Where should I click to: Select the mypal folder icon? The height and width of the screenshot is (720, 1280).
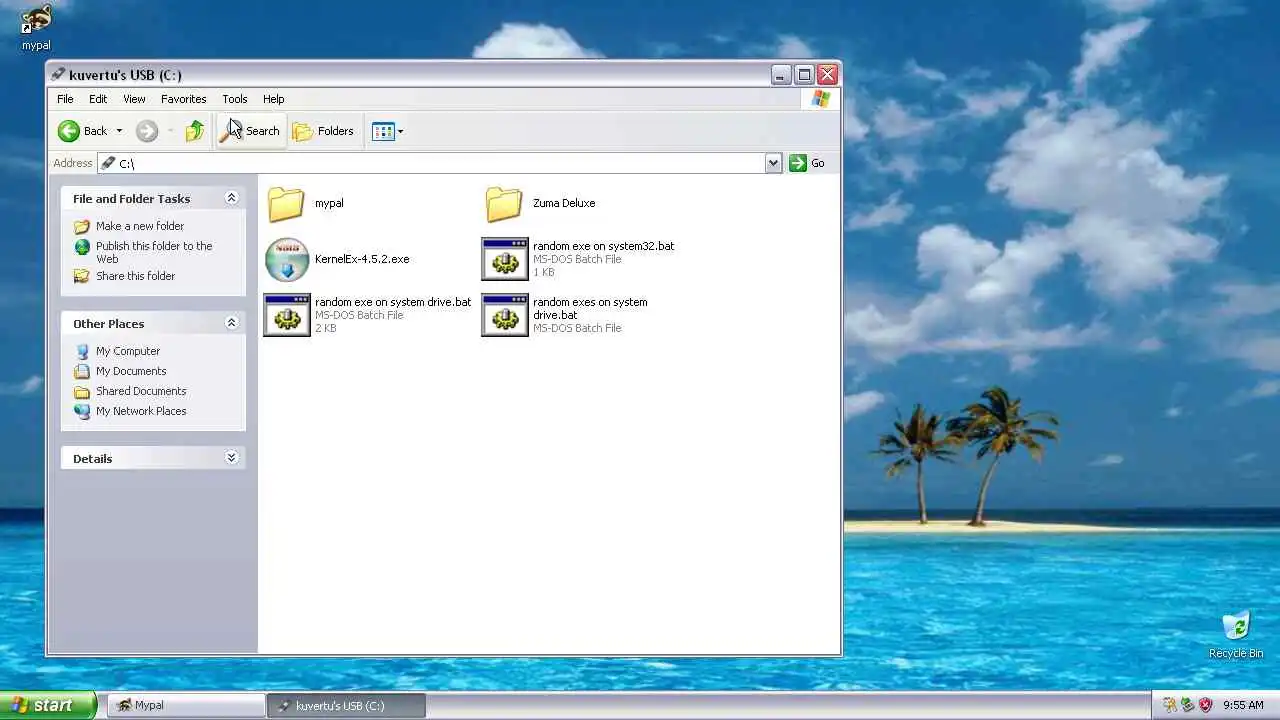point(286,203)
